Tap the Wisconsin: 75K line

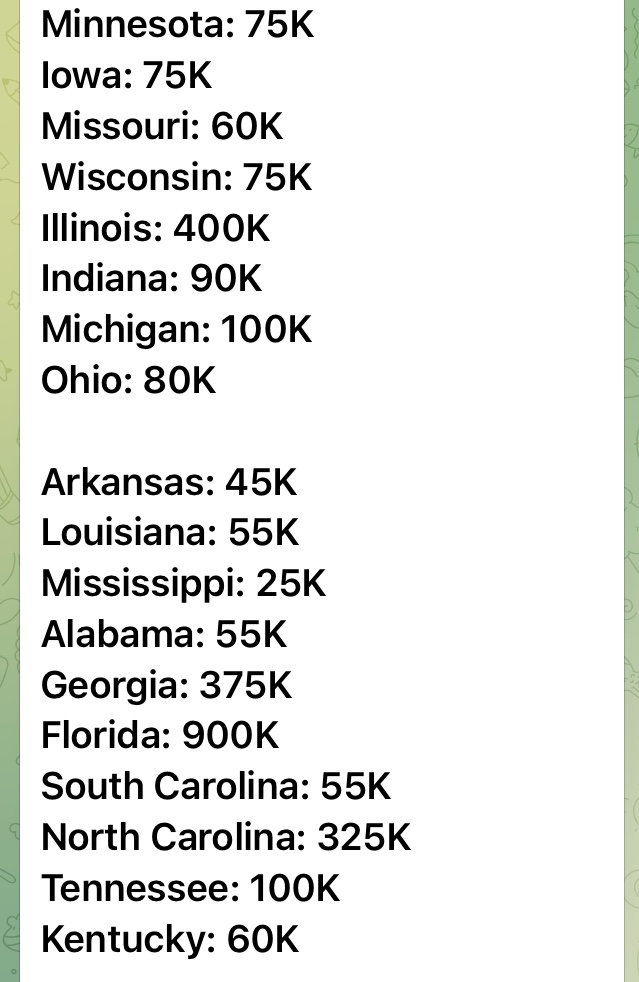tap(177, 177)
